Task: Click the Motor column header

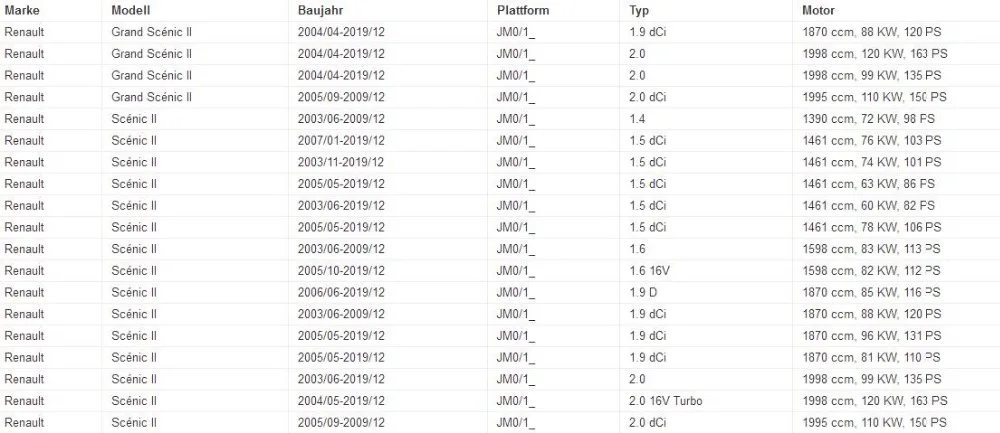Action: (819, 11)
